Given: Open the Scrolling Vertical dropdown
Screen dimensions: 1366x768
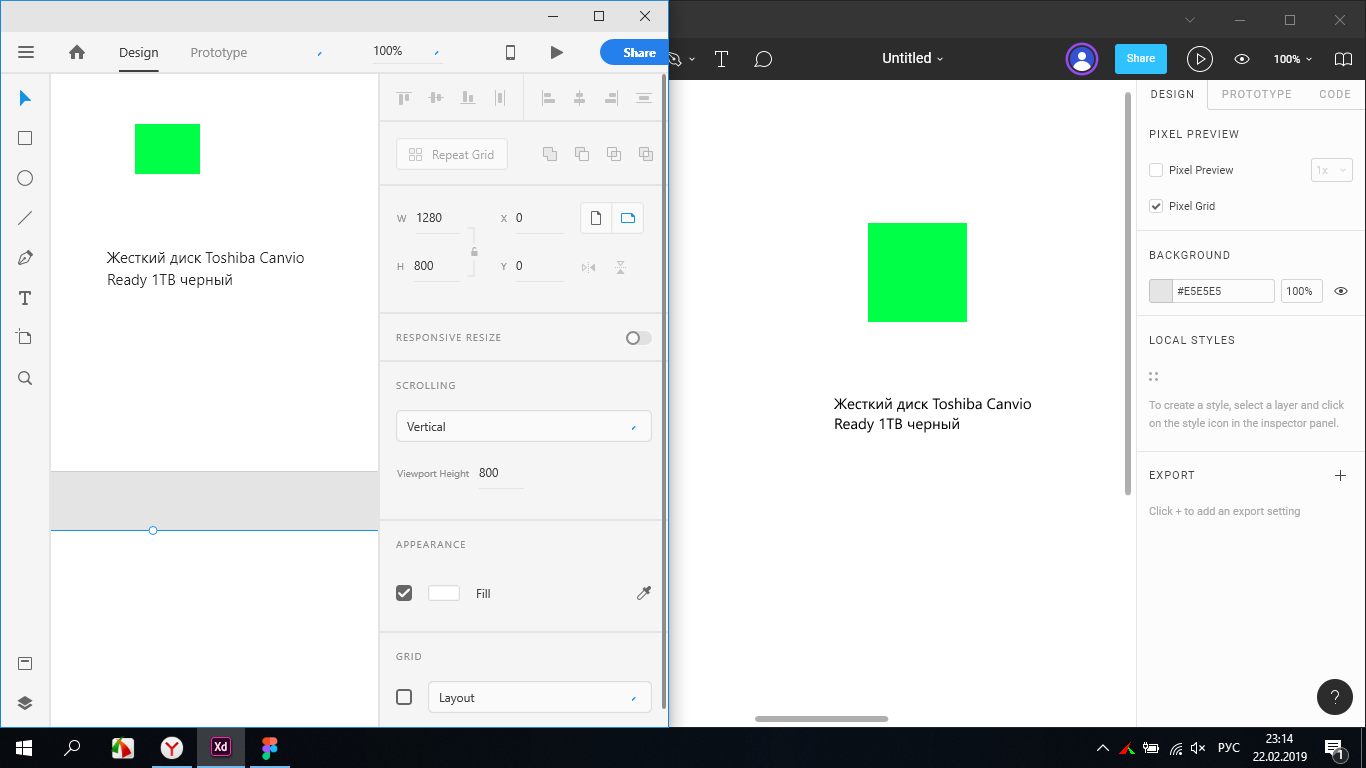Looking at the screenshot, I should click(x=524, y=426).
